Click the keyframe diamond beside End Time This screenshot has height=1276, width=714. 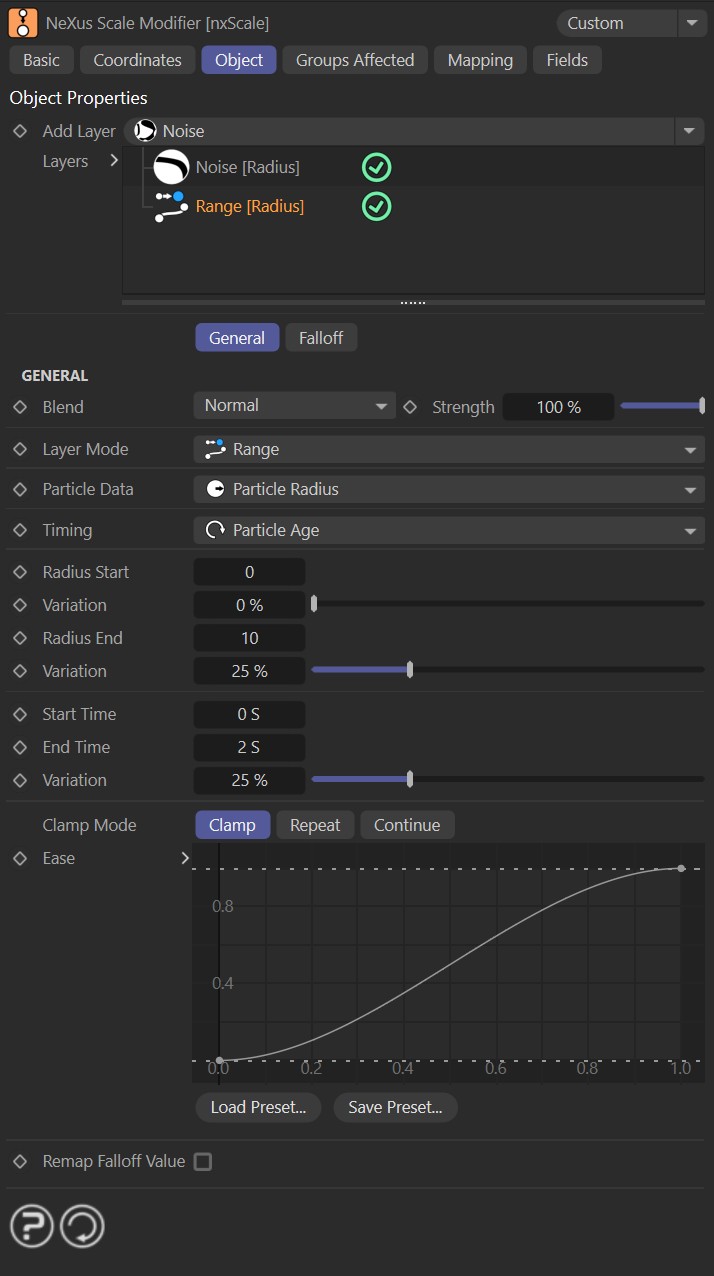(19, 747)
